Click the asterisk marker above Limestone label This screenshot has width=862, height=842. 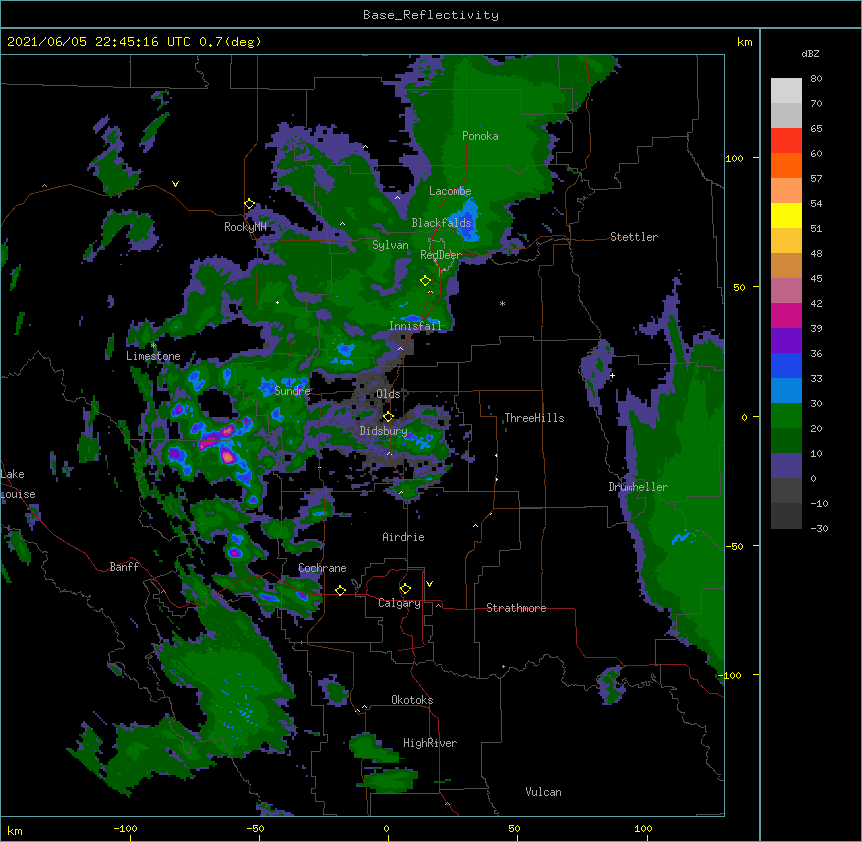point(153,346)
